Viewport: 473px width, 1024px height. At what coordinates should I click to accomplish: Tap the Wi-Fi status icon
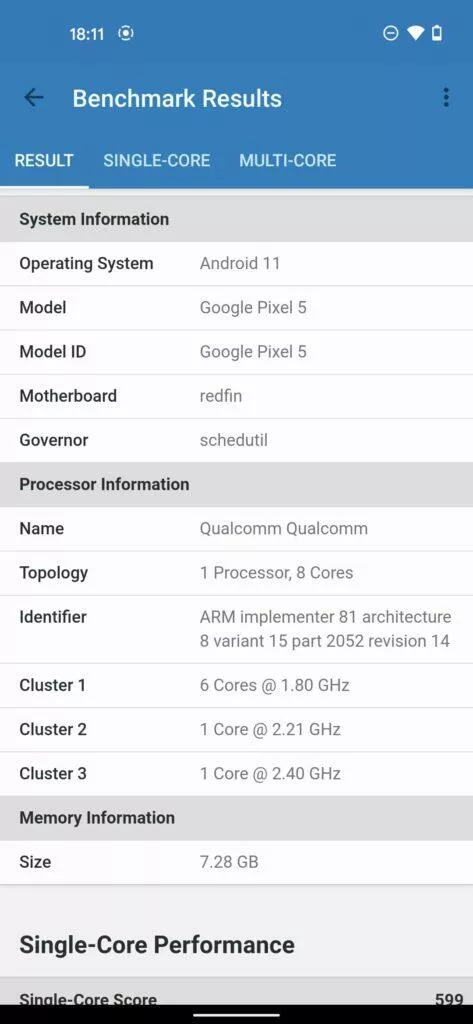tap(415, 33)
